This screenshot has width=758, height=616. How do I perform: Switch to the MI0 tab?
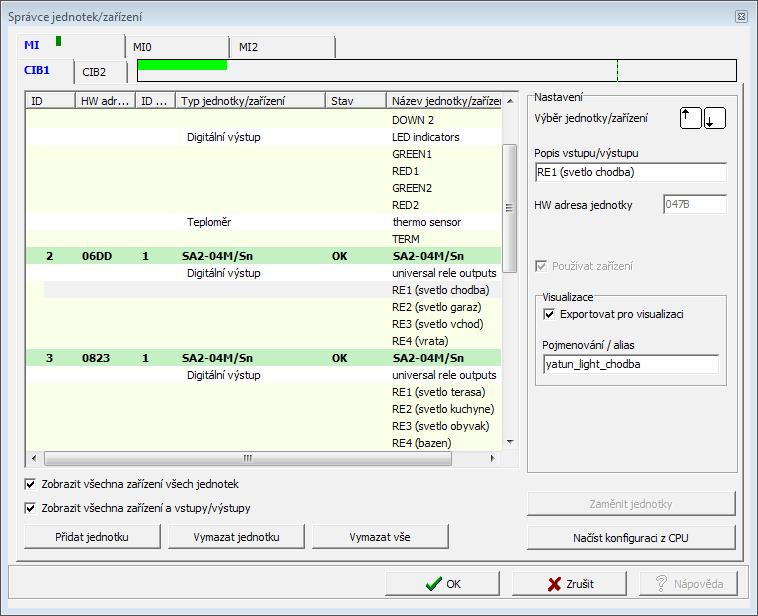[x=177, y=47]
